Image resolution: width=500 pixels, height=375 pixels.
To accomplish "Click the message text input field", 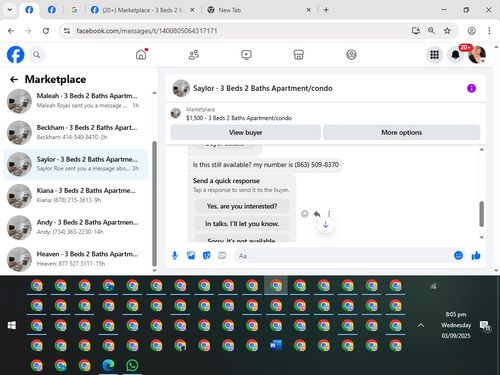I will [x=342, y=256].
